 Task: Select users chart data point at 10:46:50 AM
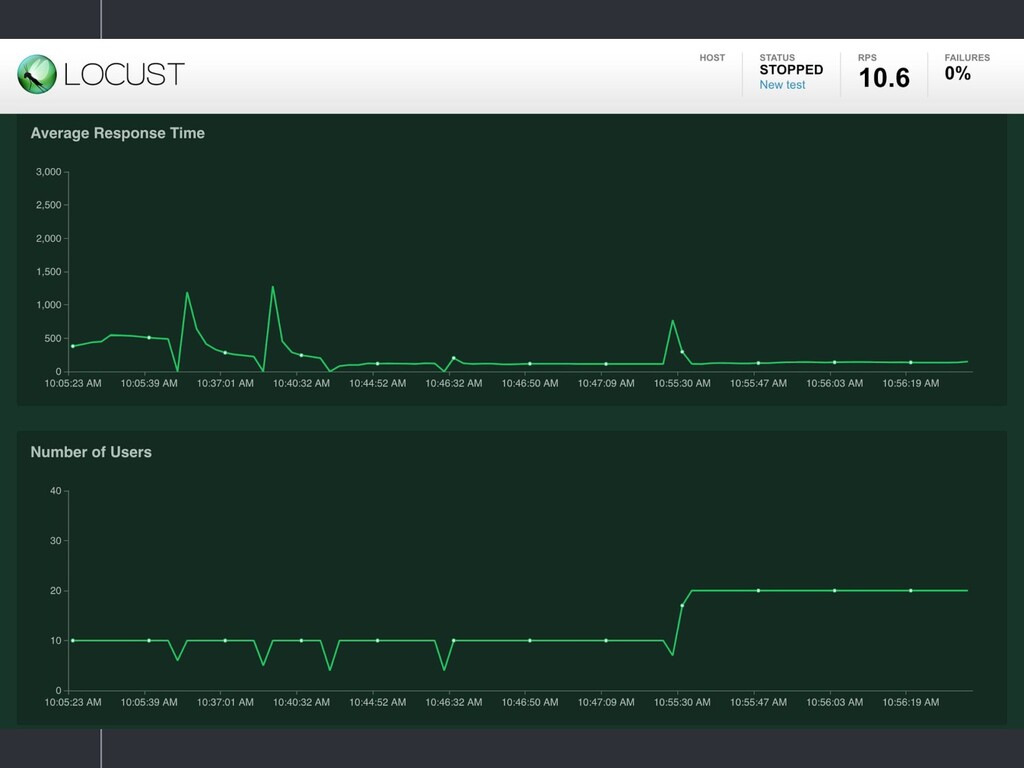(x=530, y=640)
